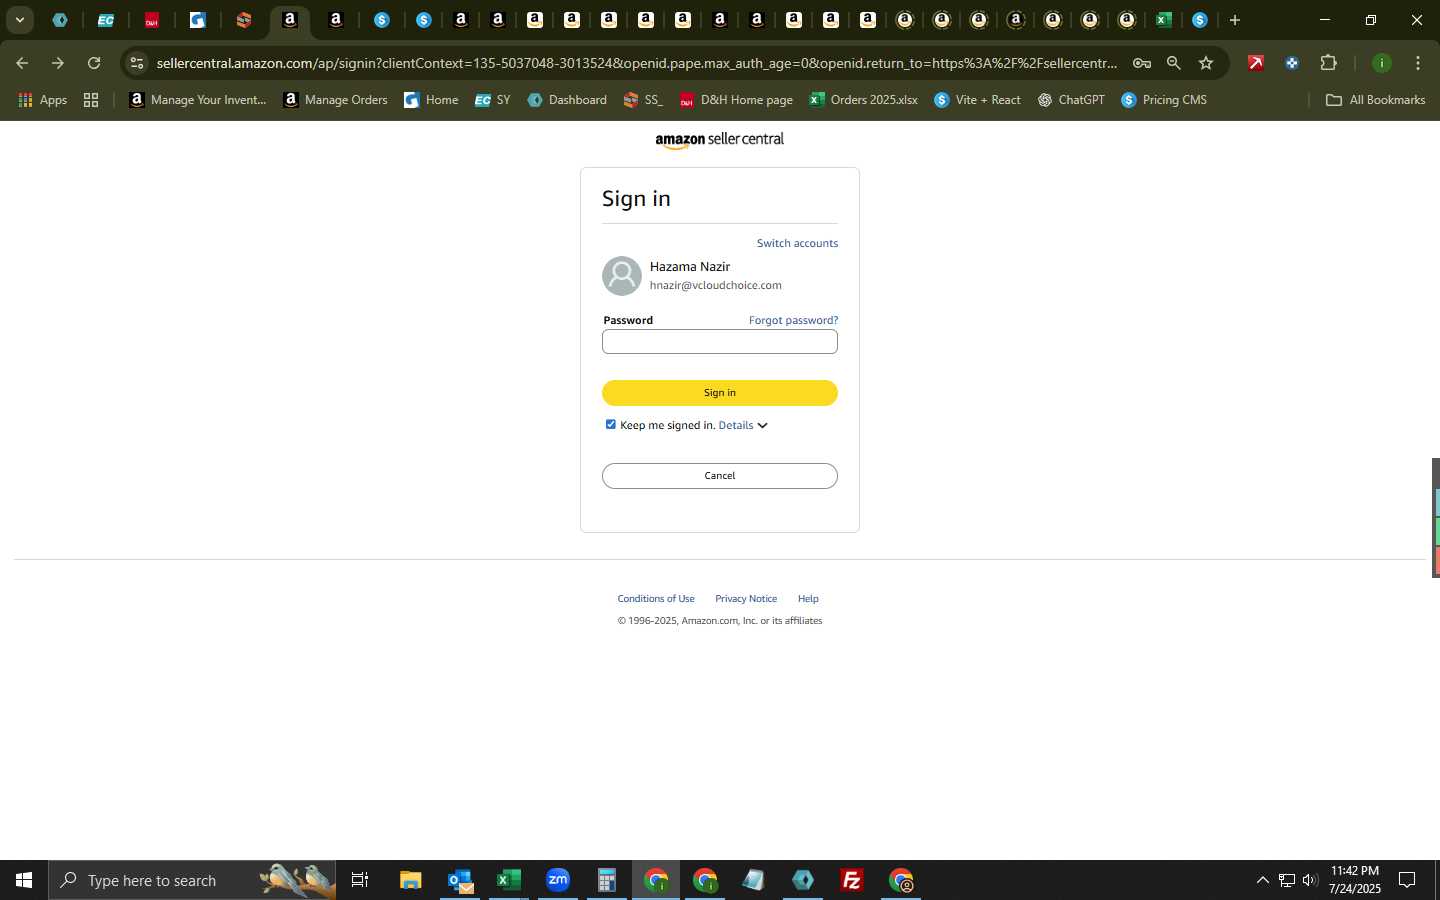Uncheck Keep me signed in checkbox
The image size is (1440, 900).
click(611, 425)
